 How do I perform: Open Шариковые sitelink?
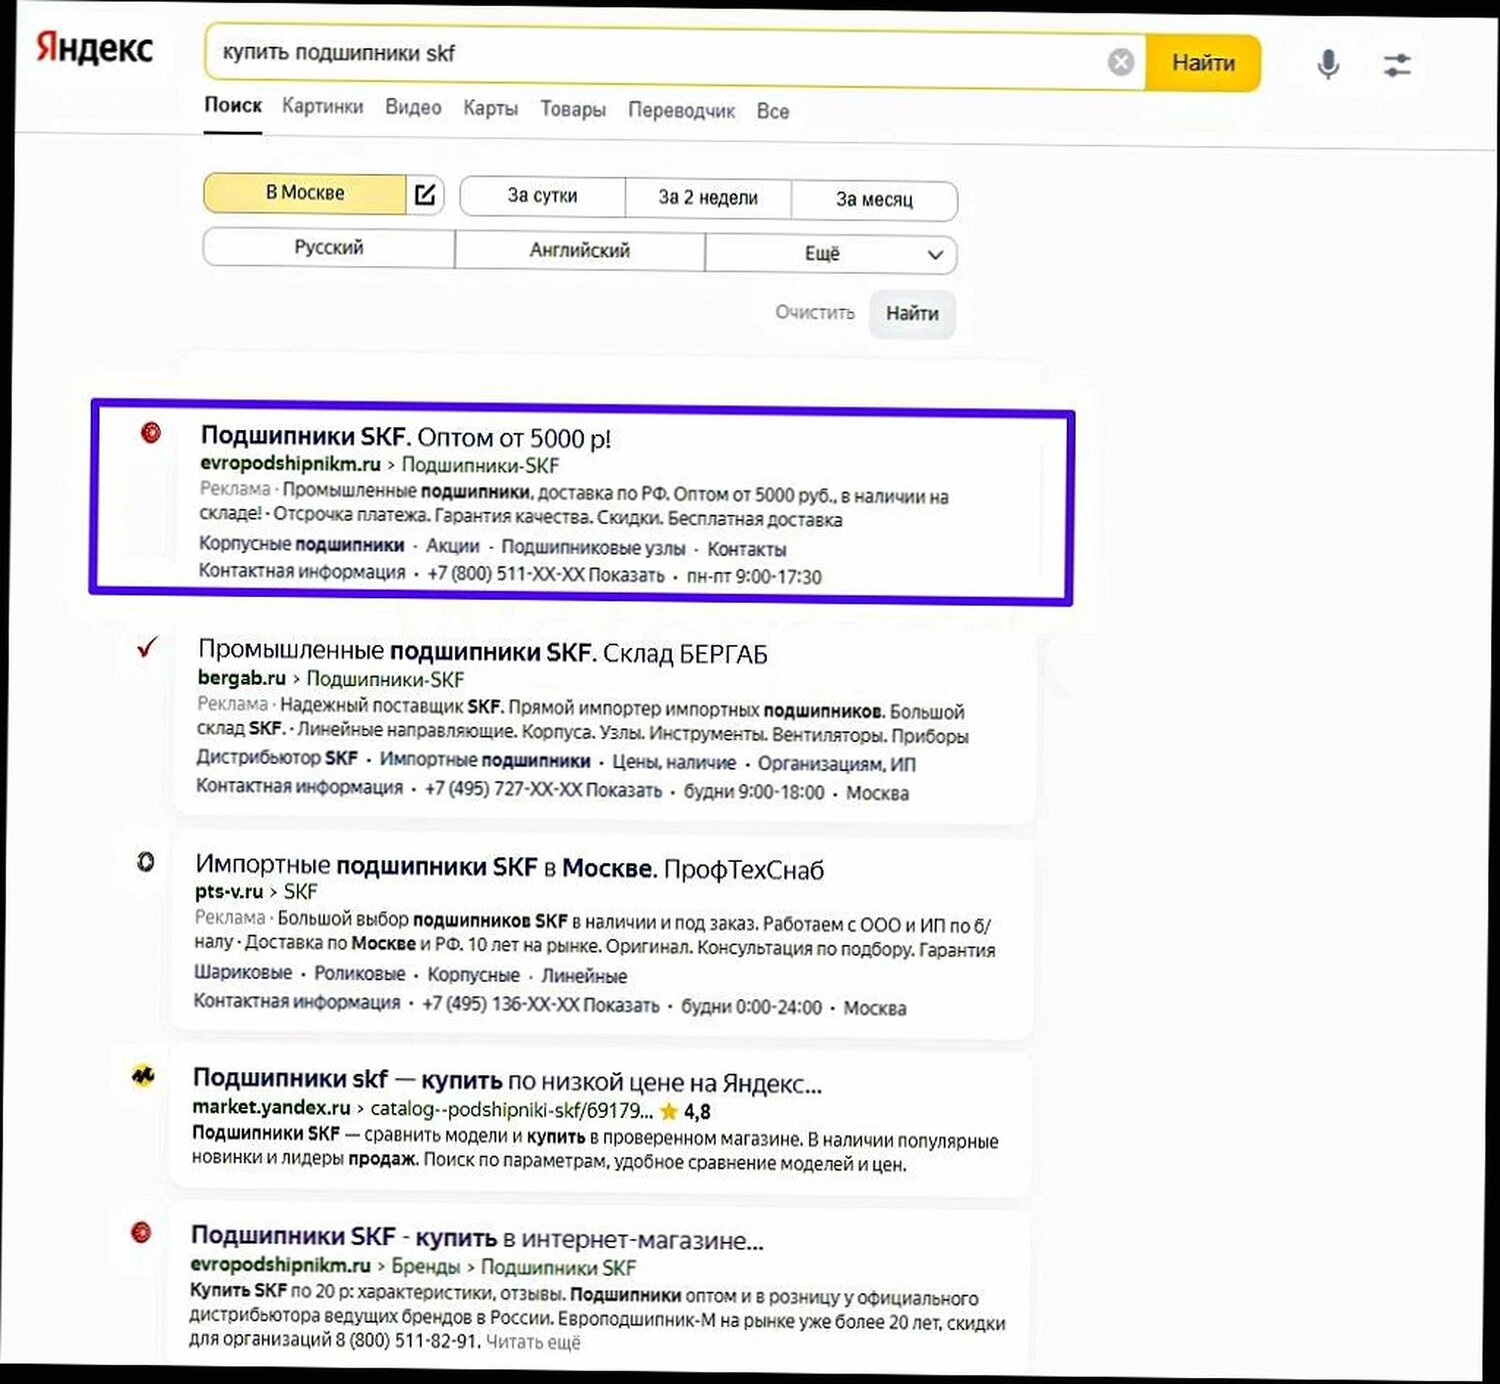click(243, 972)
